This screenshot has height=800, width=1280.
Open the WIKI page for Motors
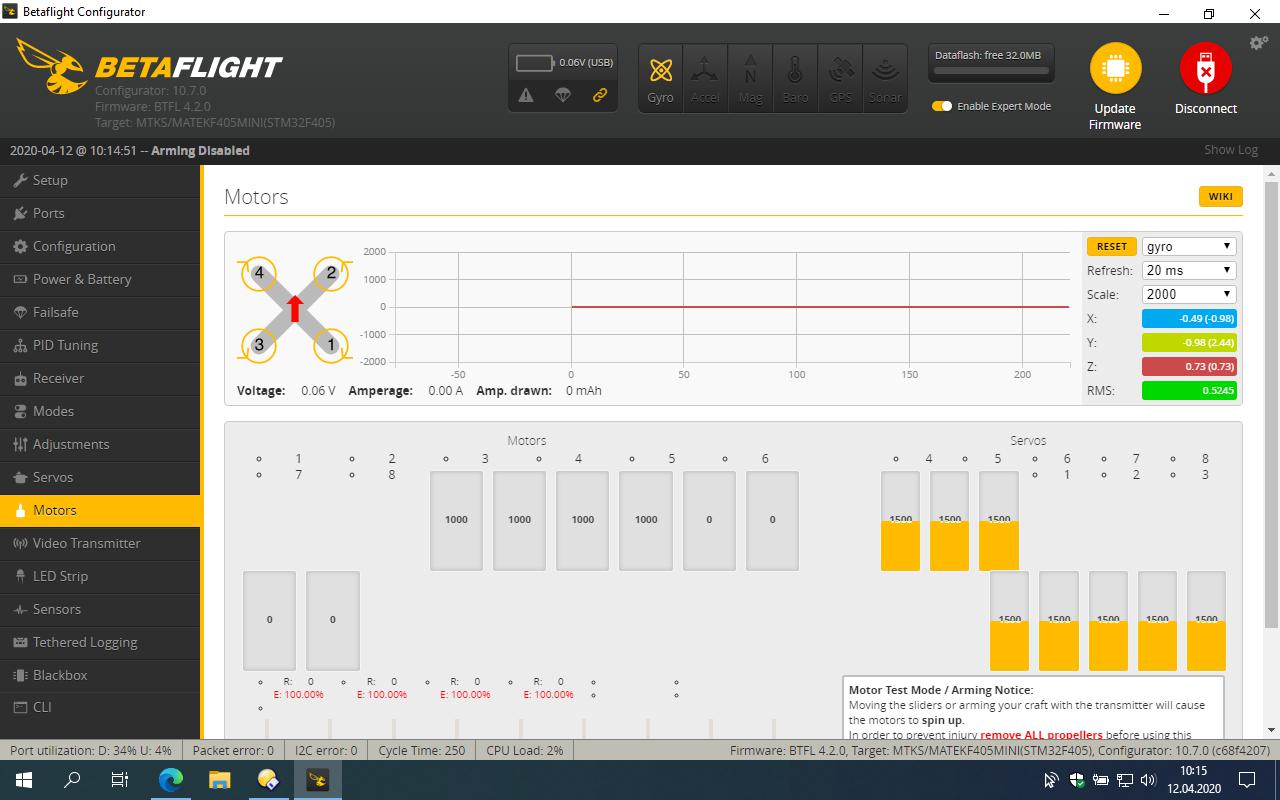[1220, 196]
